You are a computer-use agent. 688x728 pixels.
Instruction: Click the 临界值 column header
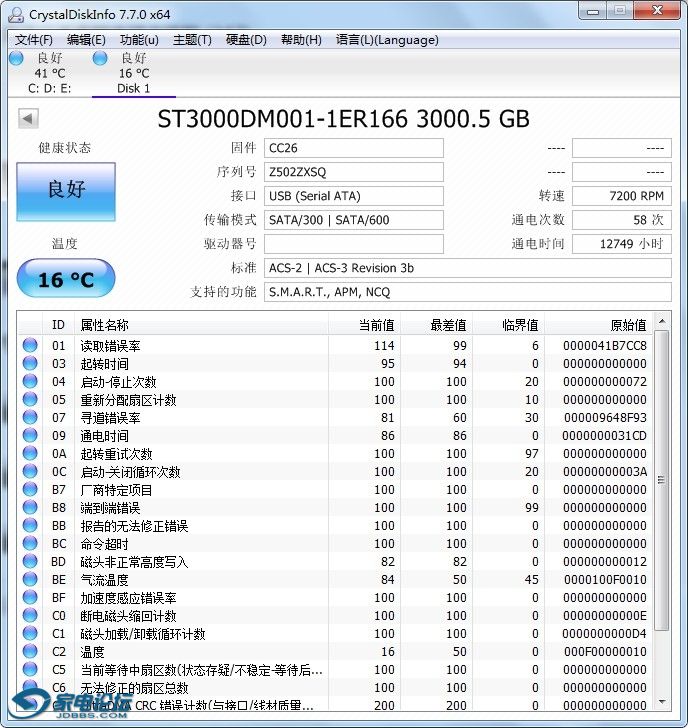click(x=509, y=325)
